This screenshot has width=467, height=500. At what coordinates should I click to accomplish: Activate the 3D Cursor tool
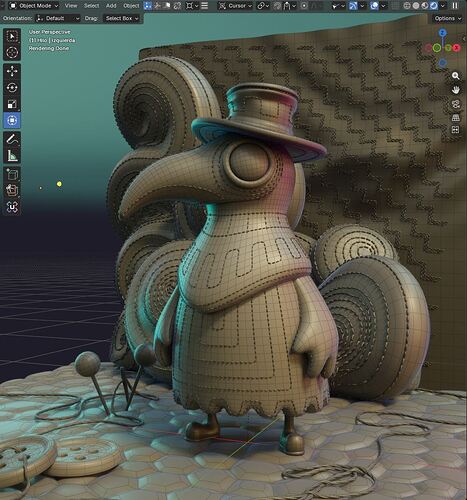coord(12,52)
